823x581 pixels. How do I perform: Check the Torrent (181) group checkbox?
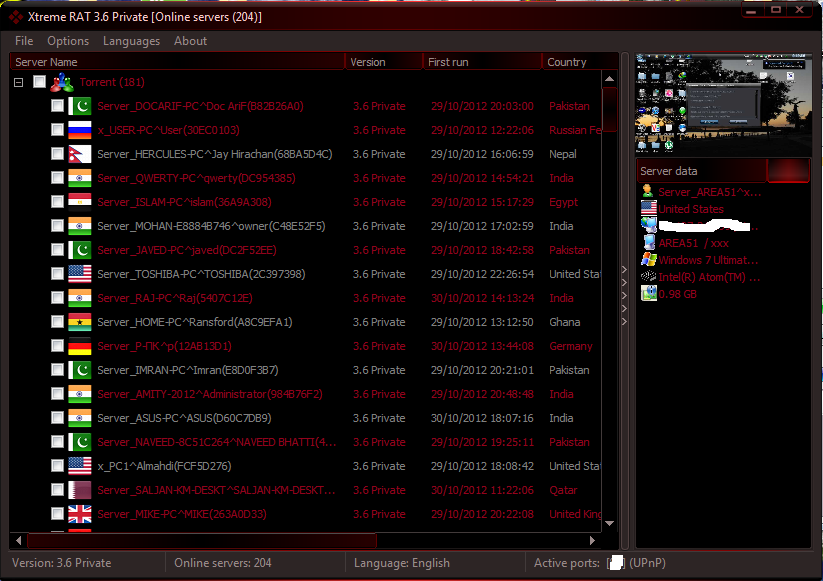(x=39, y=81)
